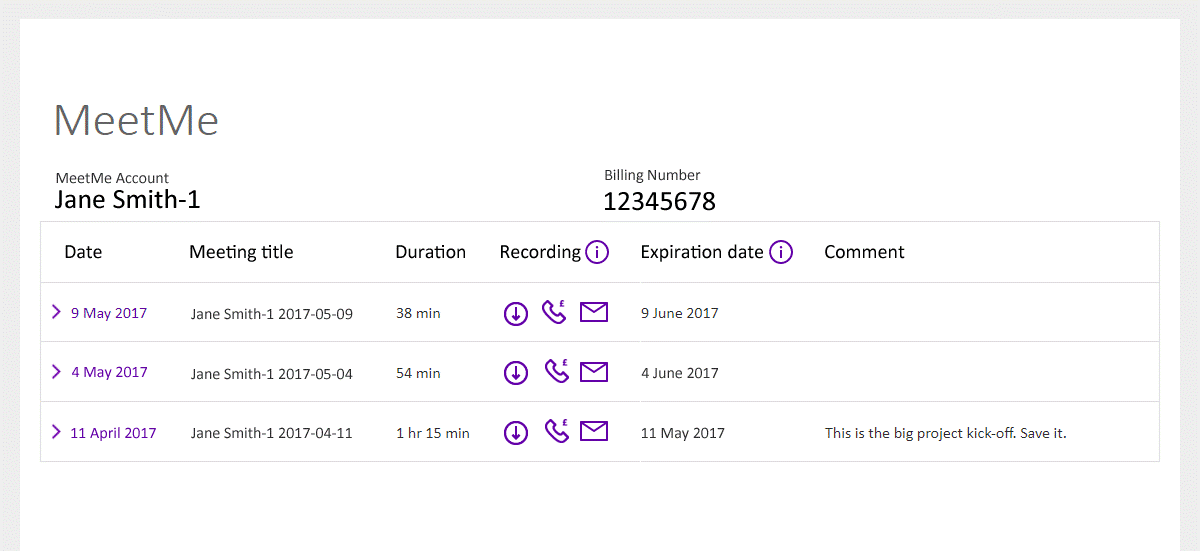The height and width of the screenshot is (551, 1200).
Task: Click the Date column header
Action: [x=83, y=252]
